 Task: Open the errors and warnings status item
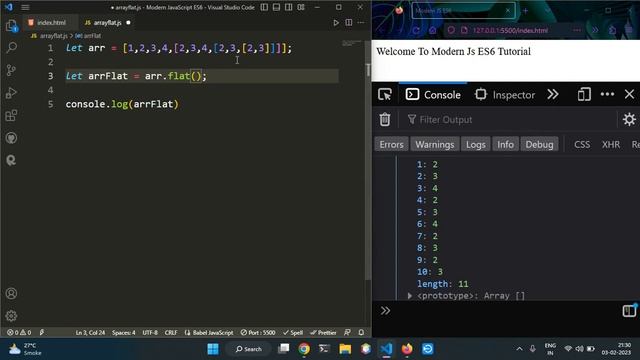coord(19,333)
